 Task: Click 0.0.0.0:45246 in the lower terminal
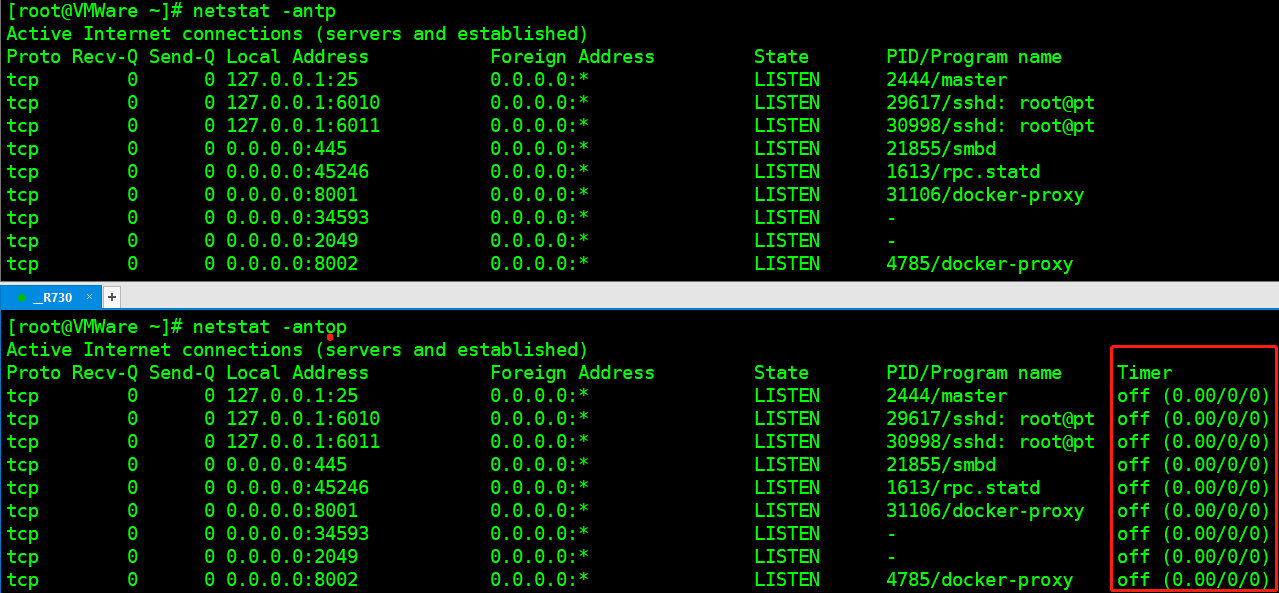coord(297,488)
